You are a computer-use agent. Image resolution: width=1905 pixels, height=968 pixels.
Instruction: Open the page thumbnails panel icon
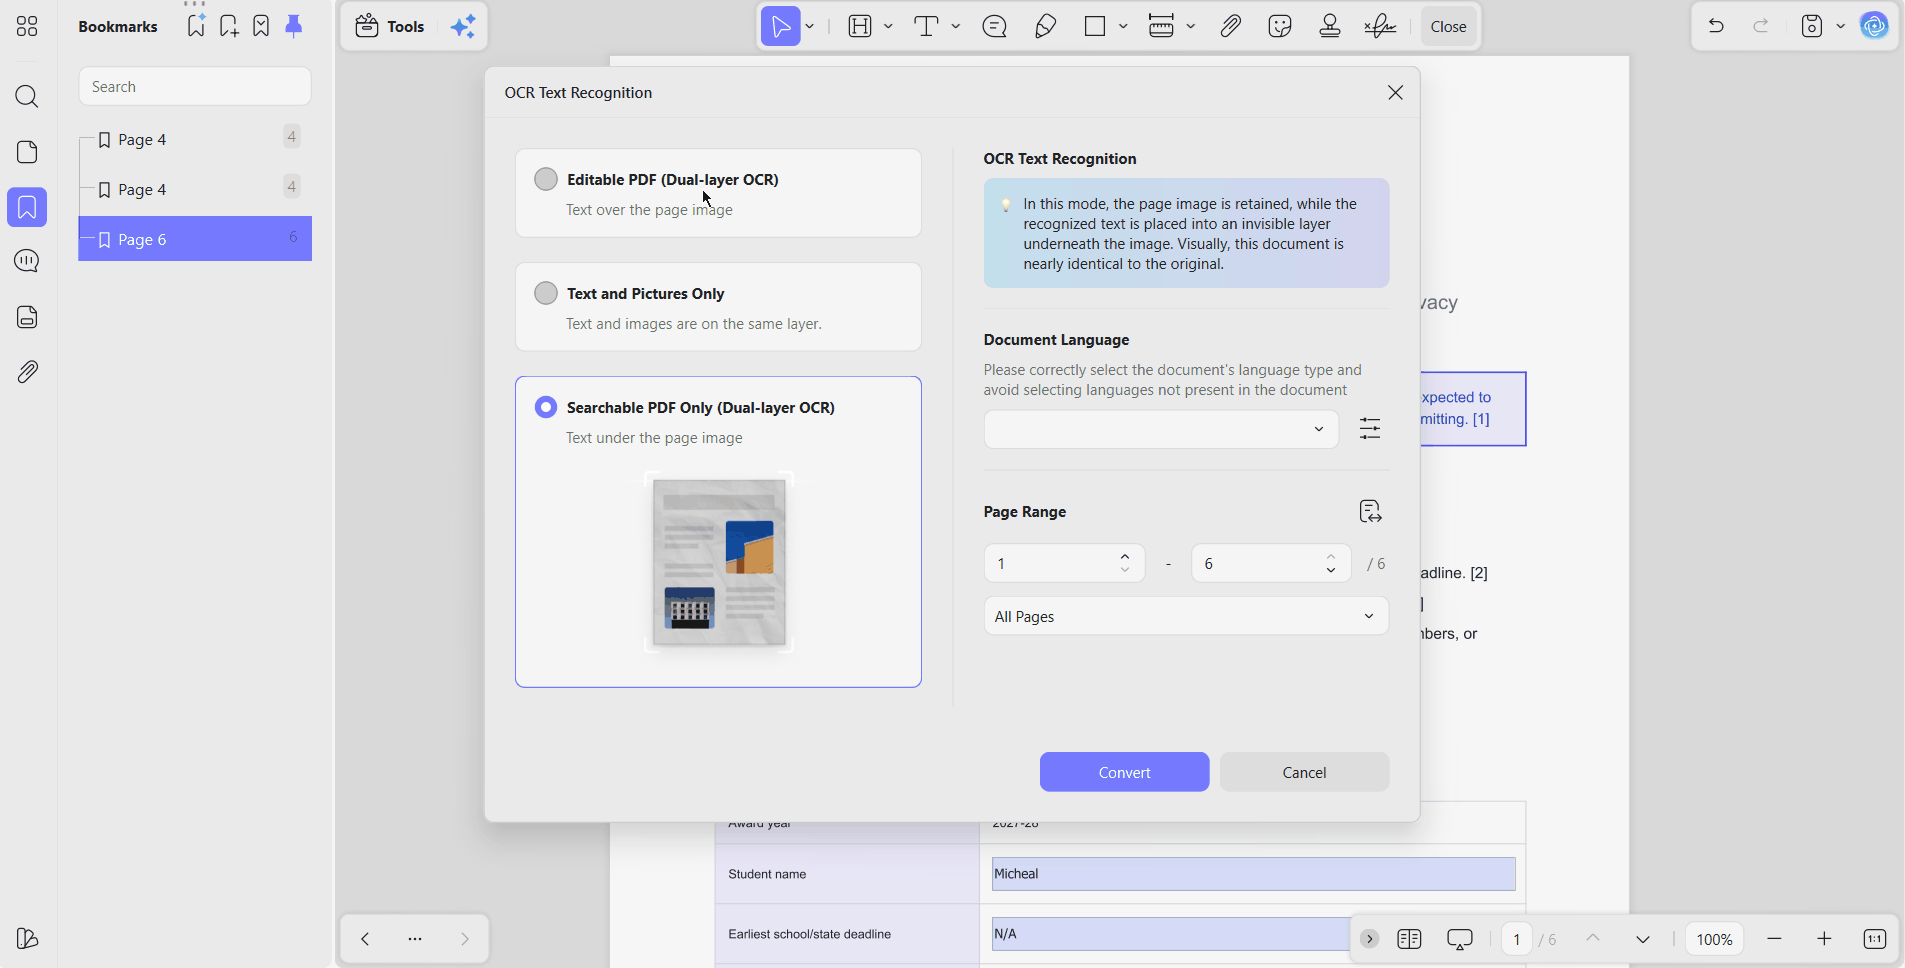27,152
